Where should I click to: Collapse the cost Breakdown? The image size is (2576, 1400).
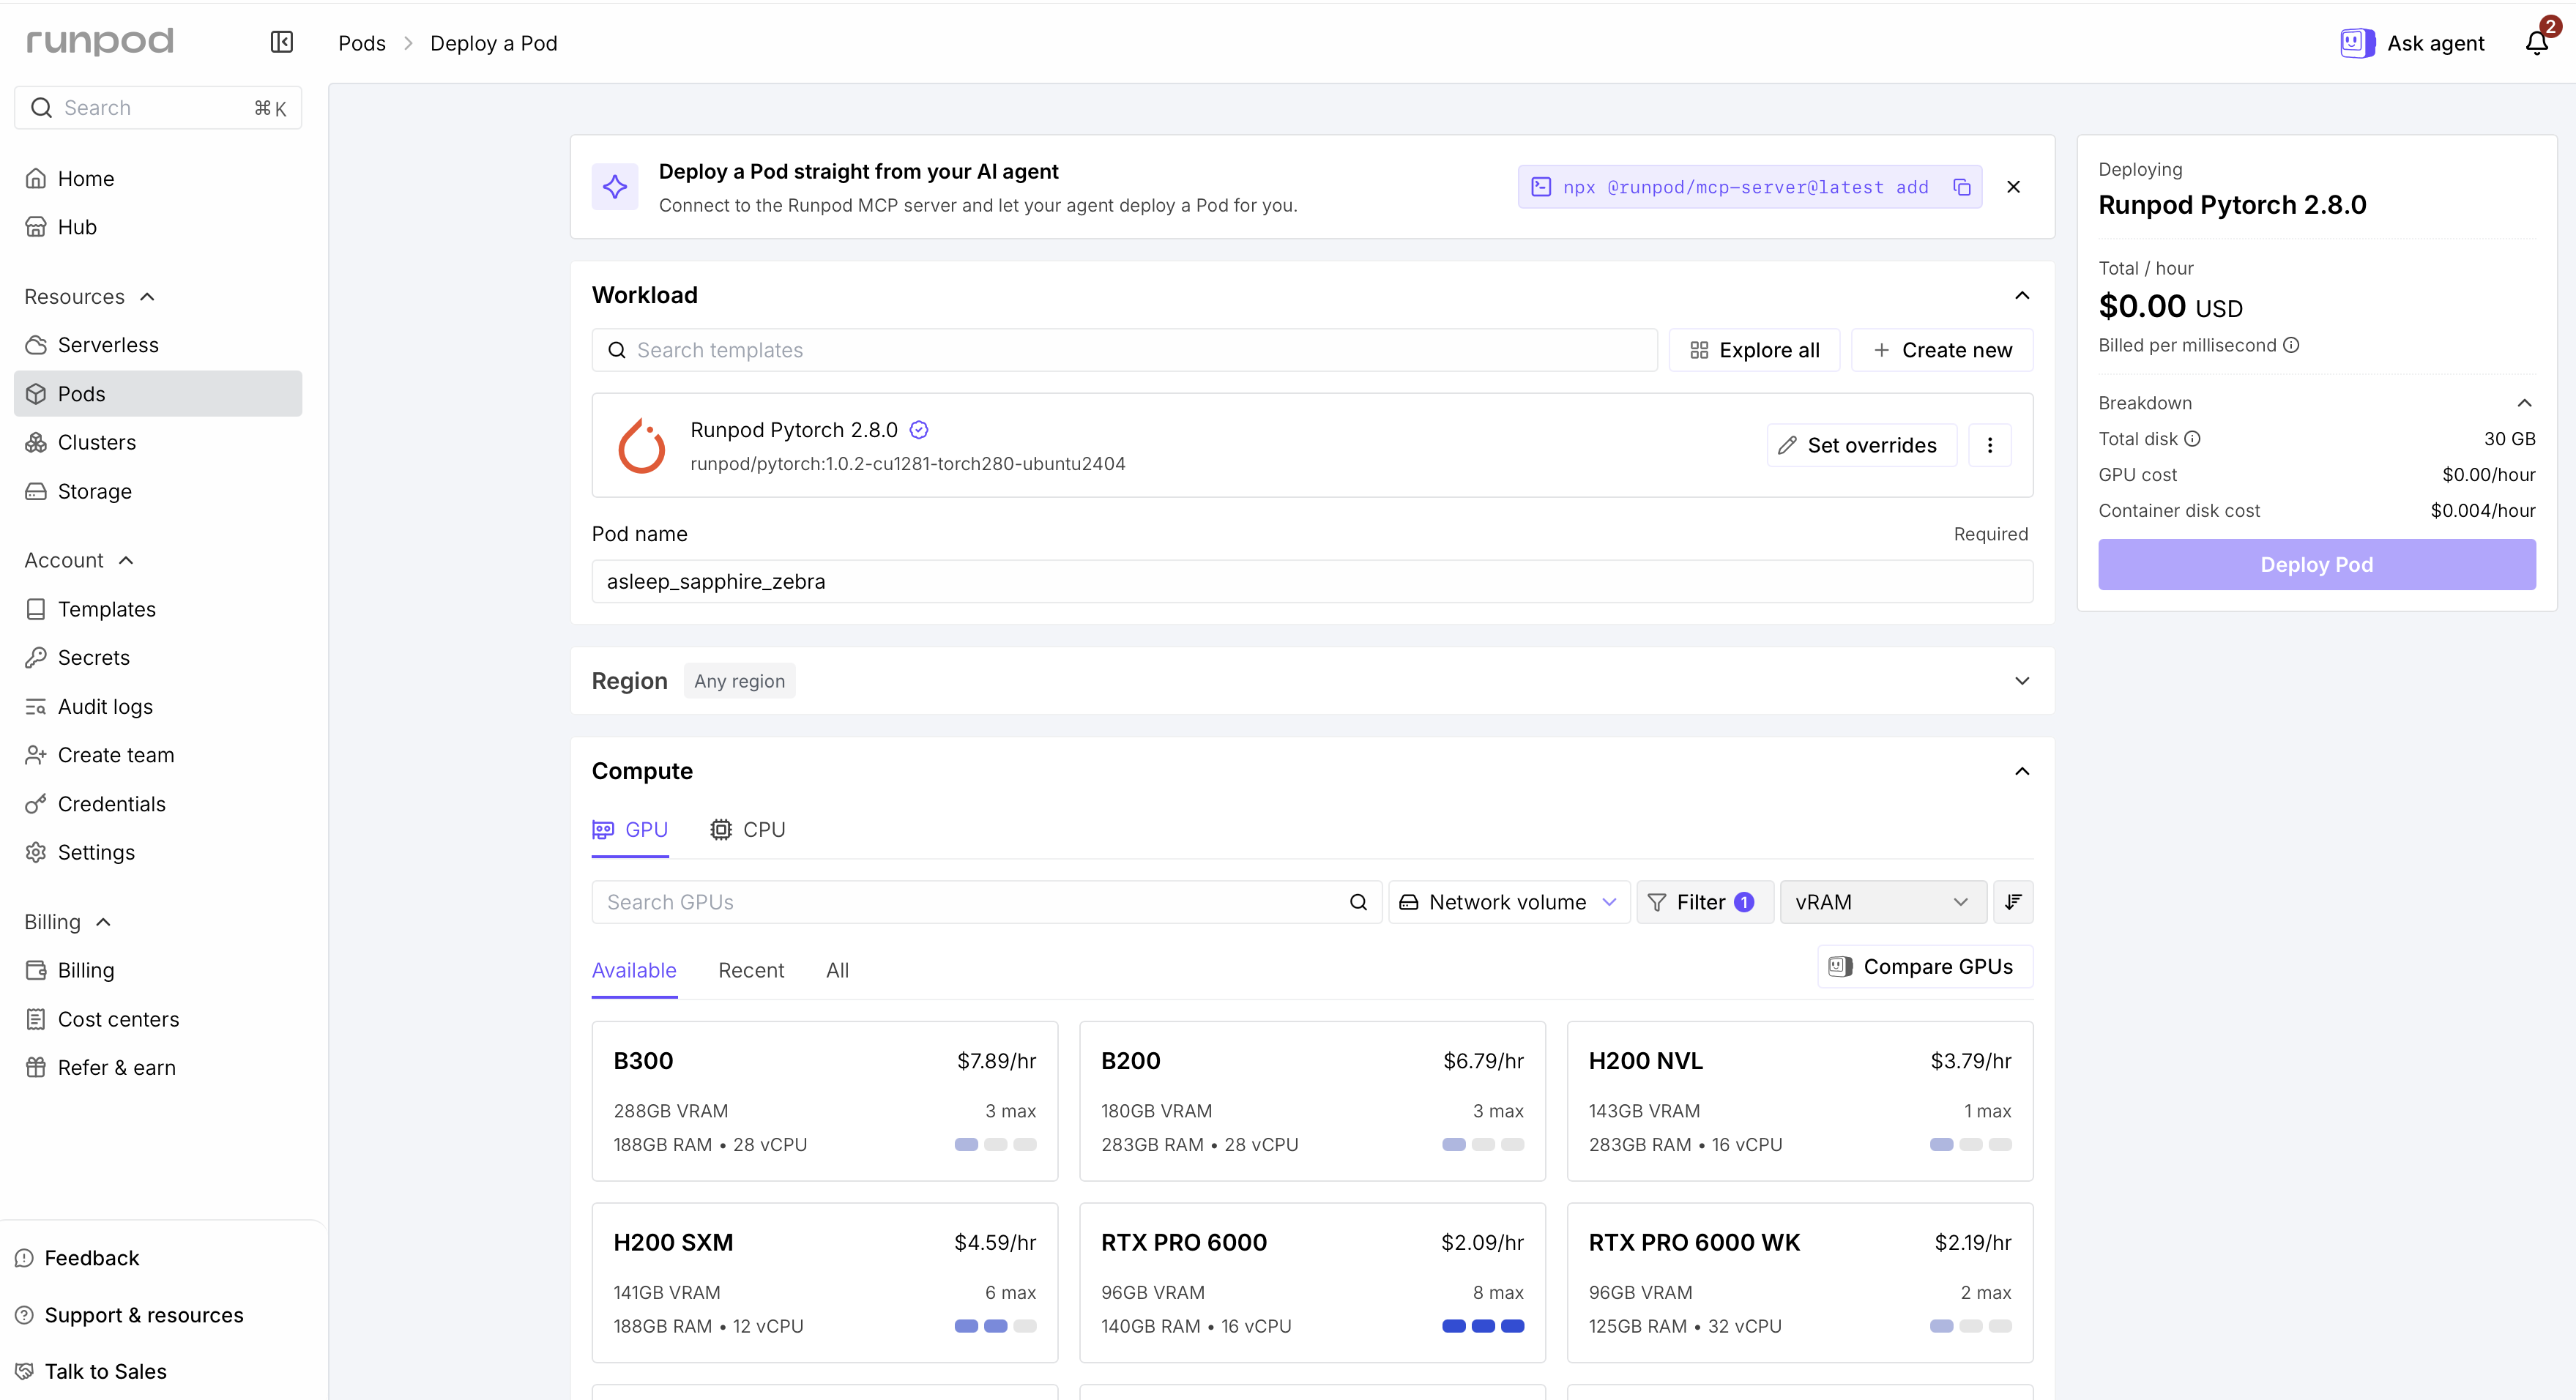[2524, 403]
